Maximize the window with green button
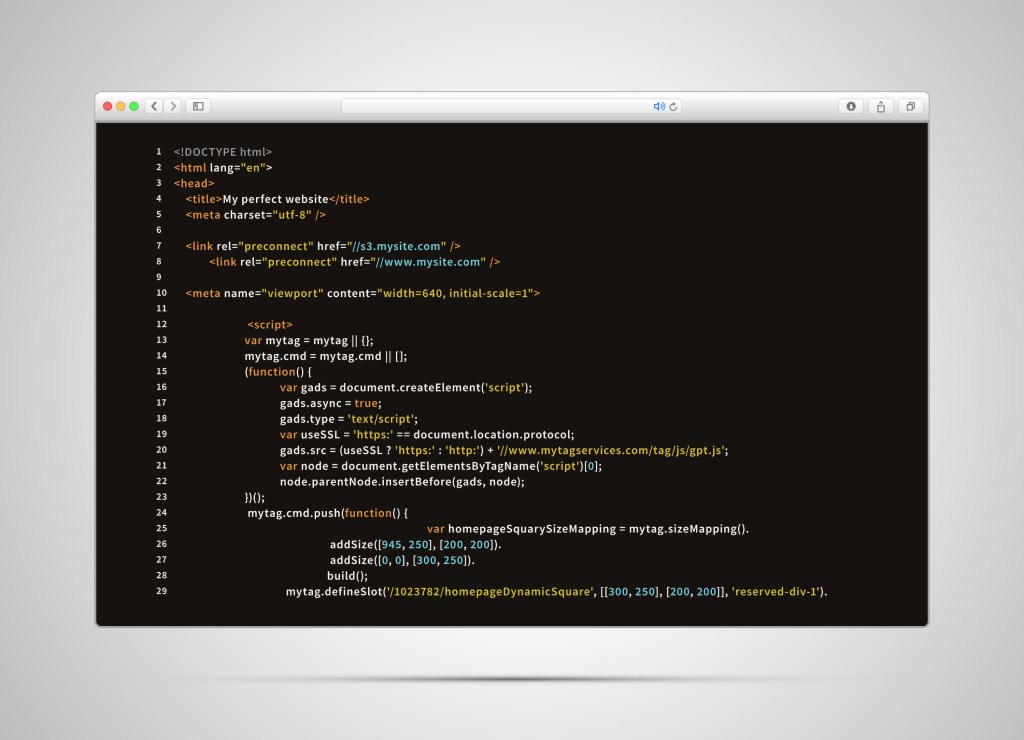This screenshot has height=740, width=1024. (134, 106)
